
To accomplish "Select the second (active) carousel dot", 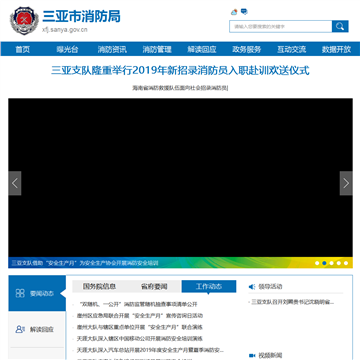I will [324, 263].
